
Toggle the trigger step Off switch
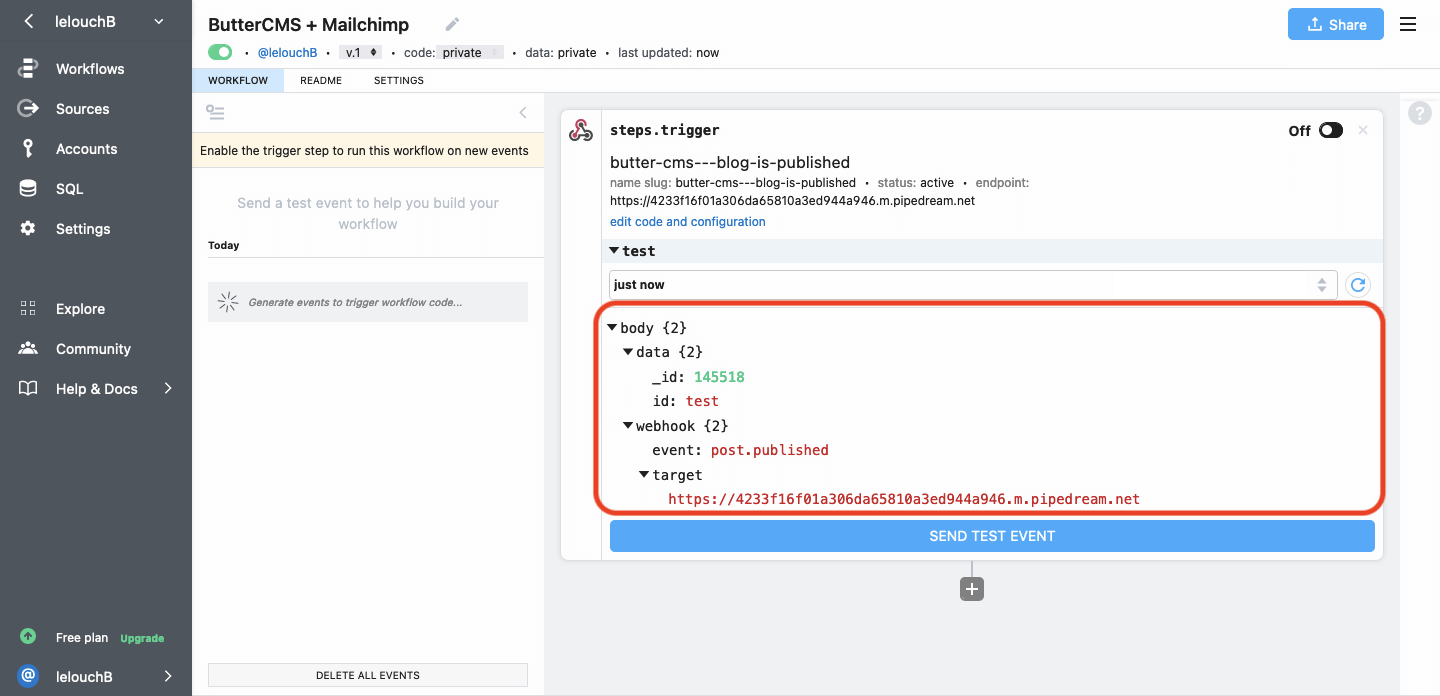(1330, 131)
